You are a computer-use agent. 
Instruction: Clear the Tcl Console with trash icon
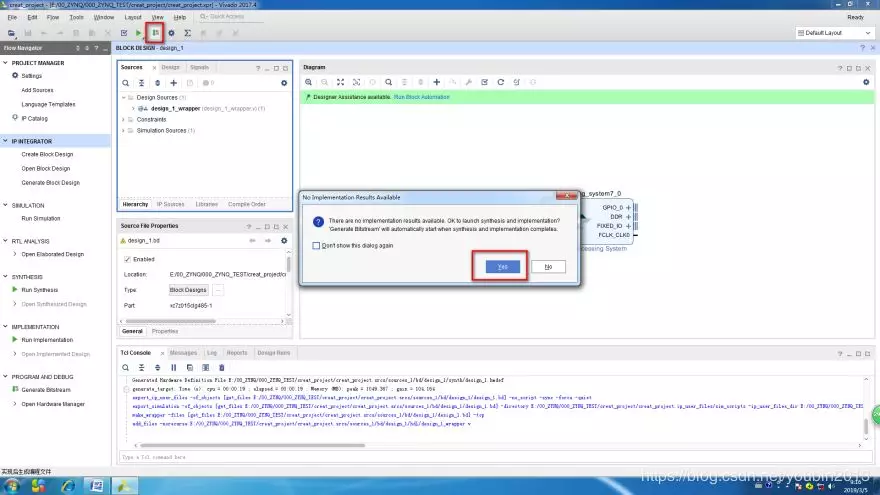click(x=222, y=368)
